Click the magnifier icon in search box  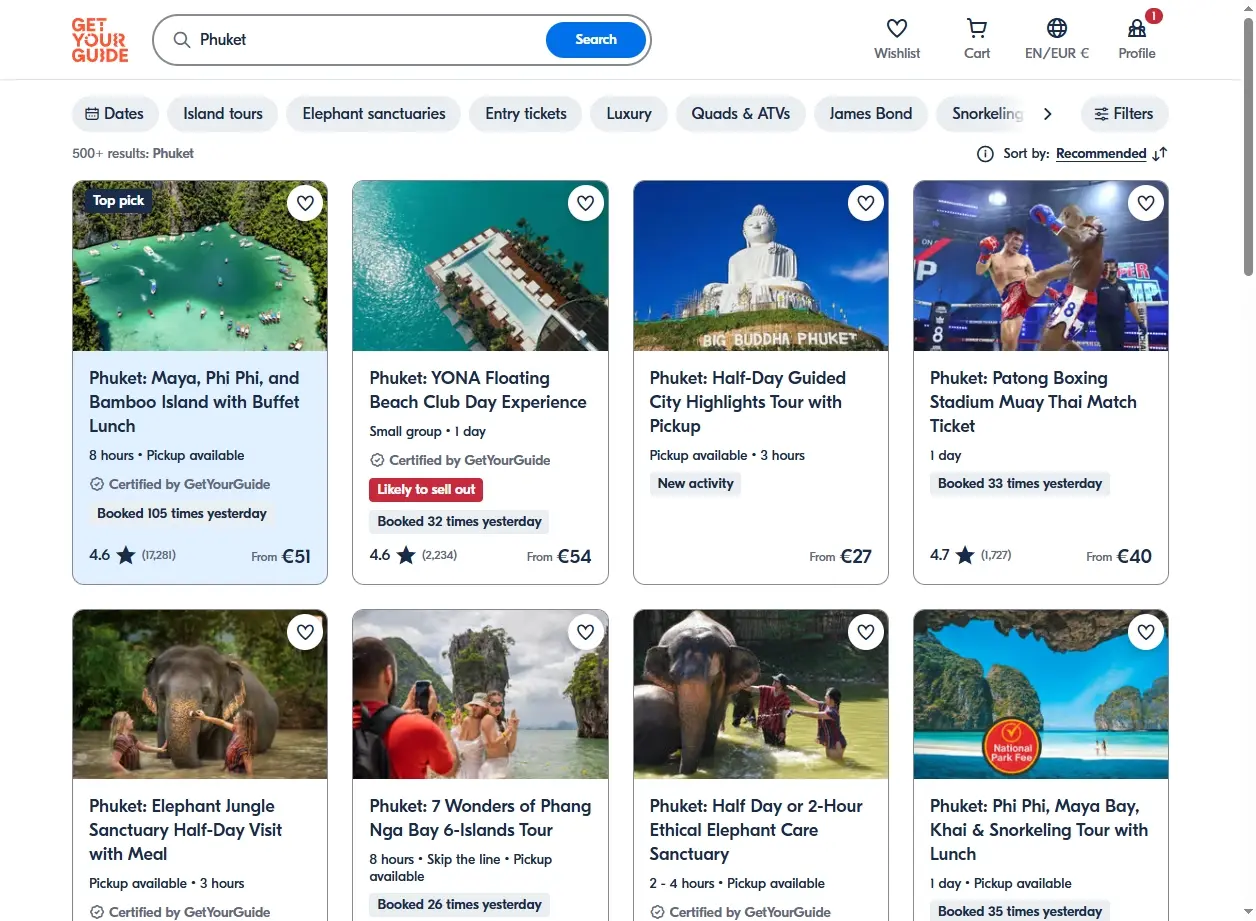pyautogui.click(x=181, y=40)
